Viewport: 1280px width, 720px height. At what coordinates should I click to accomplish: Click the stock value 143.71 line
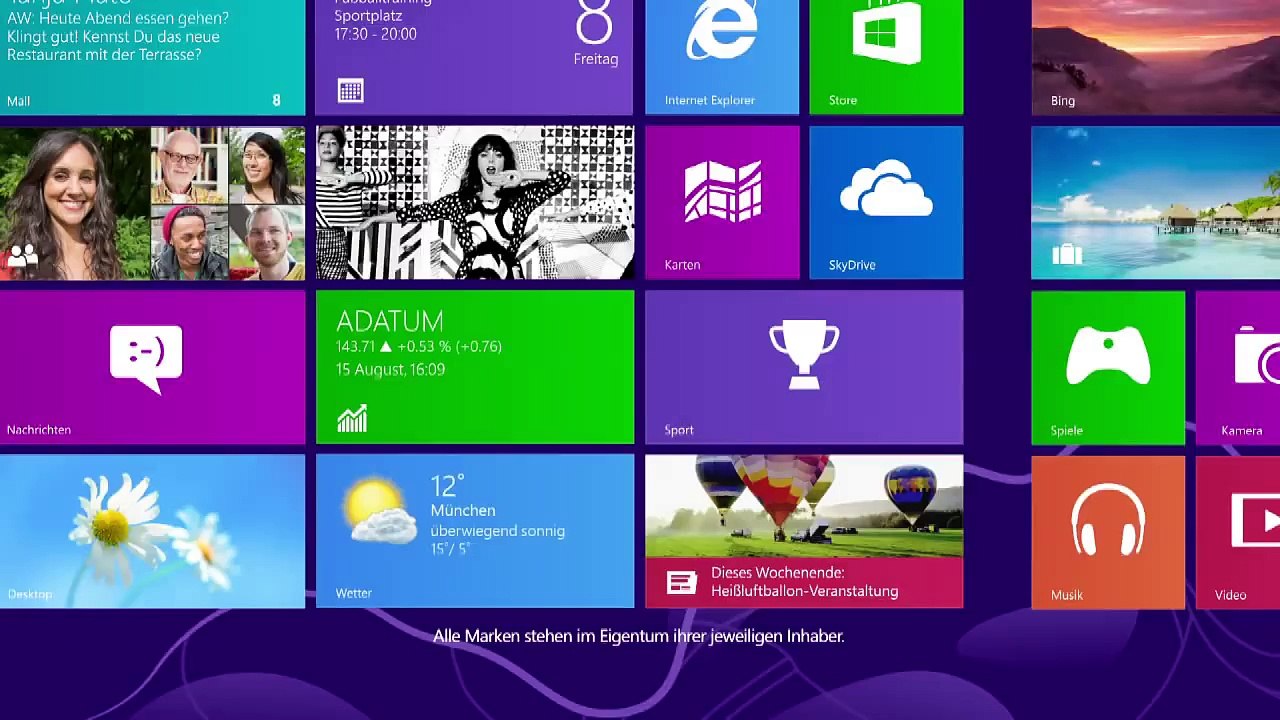(419, 346)
